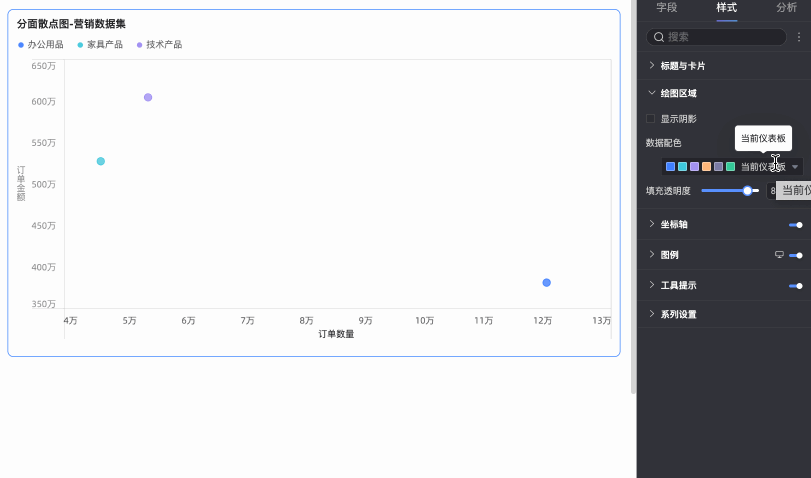The image size is (811, 478).
Task: Click the vertical scrollbar beside the canvas
Action: tap(634, 197)
